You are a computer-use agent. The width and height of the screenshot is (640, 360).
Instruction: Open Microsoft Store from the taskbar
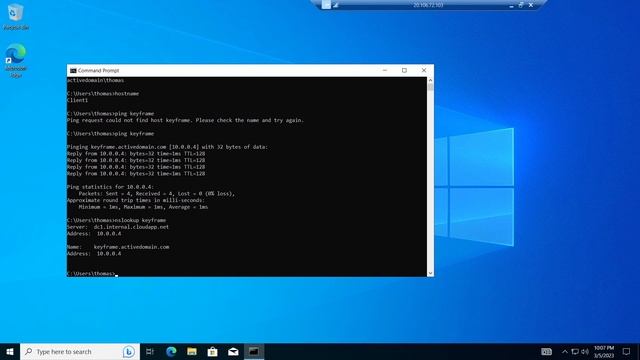click(x=213, y=351)
